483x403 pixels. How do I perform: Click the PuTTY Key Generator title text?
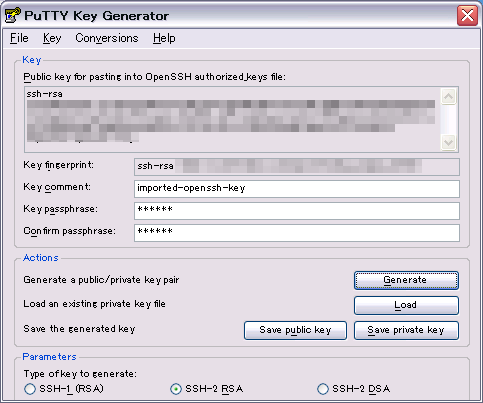(x=96, y=16)
